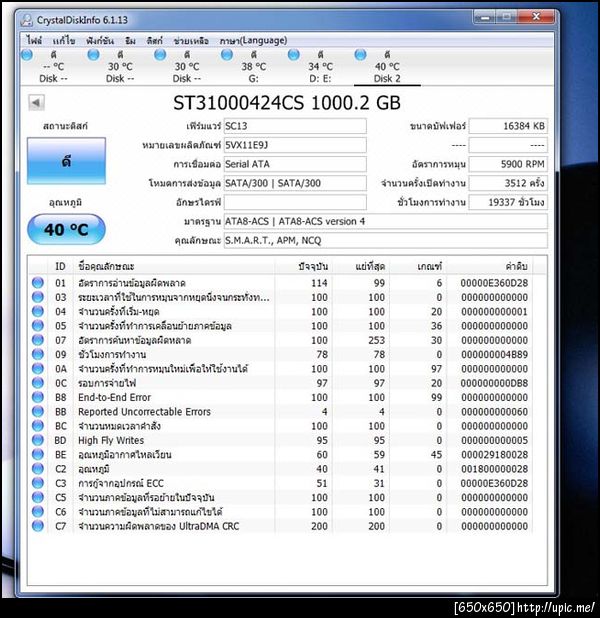The width and height of the screenshot is (600, 618).
Task: Click the status orb for High Fly Writes
Action: tap(38, 440)
